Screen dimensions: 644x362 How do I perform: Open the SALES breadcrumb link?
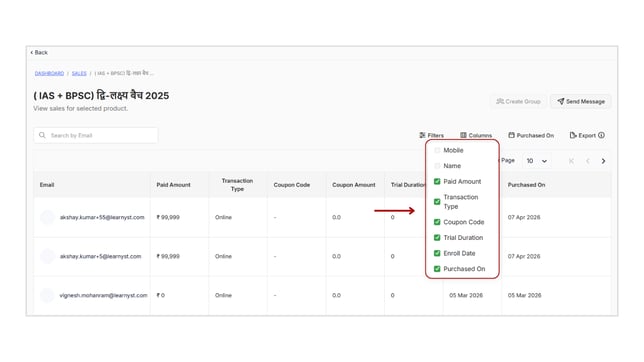(x=79, y=74)
